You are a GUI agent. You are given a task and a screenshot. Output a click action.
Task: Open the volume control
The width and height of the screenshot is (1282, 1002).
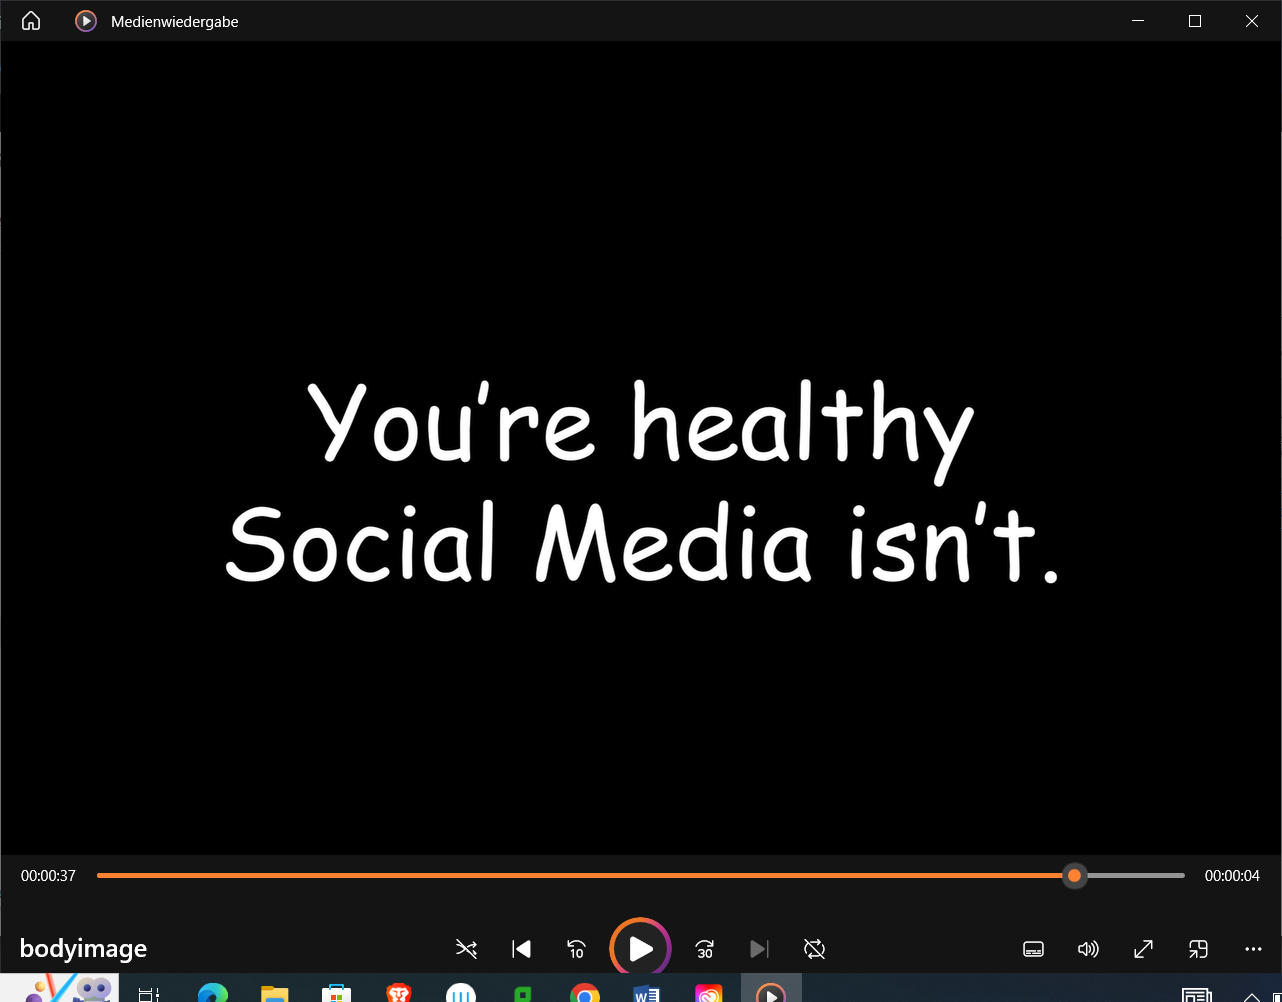pos(1088,949)
